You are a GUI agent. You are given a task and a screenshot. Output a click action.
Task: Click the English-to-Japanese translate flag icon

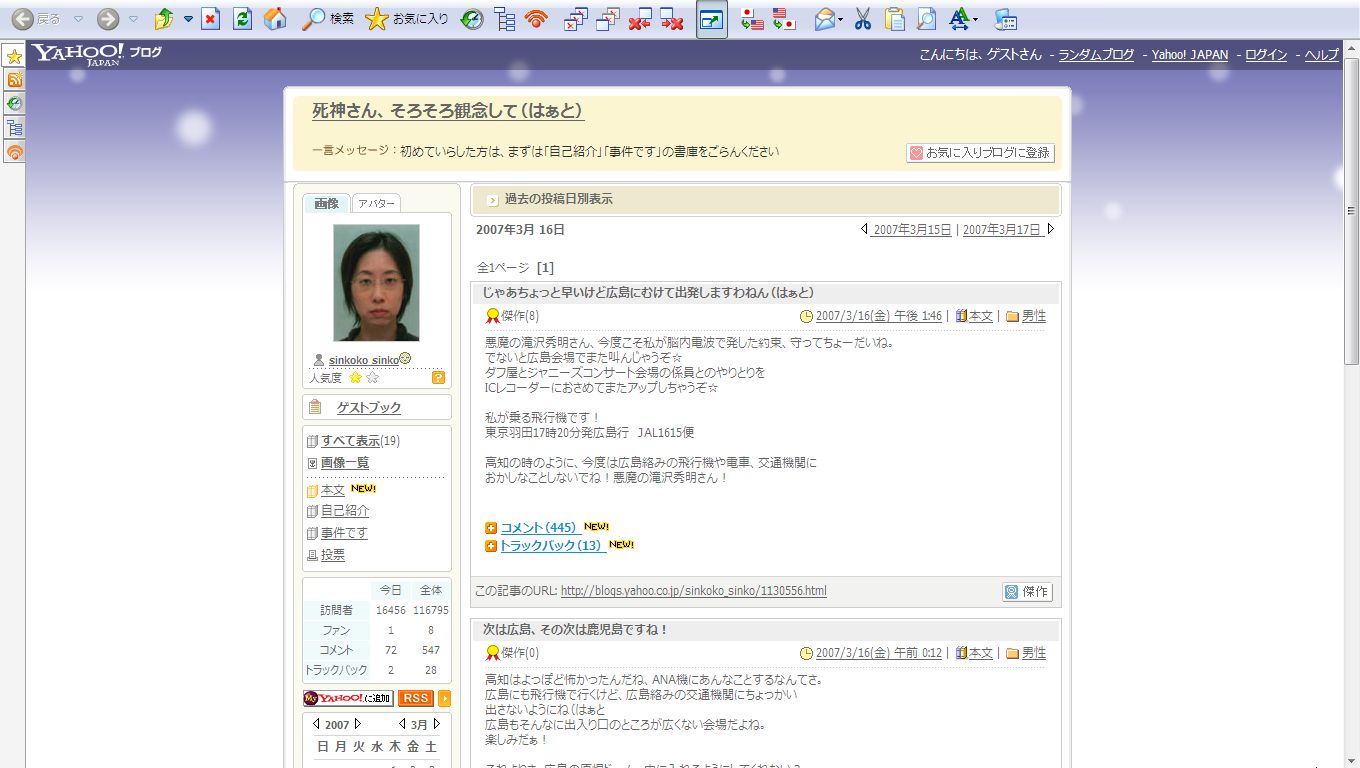pos(785,19)
